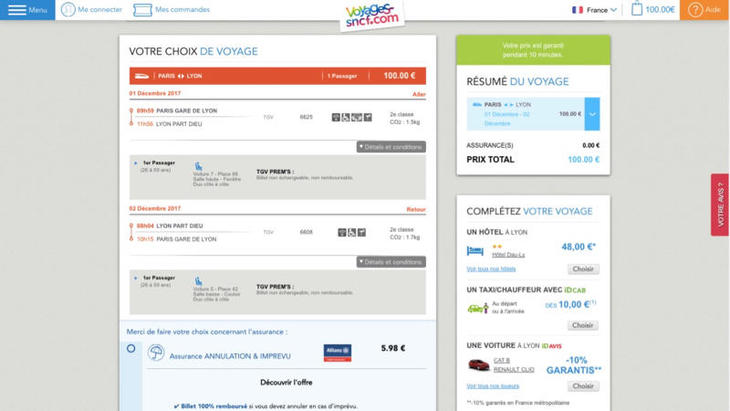Open the hamburger Menu icon

tap(16, 10)
